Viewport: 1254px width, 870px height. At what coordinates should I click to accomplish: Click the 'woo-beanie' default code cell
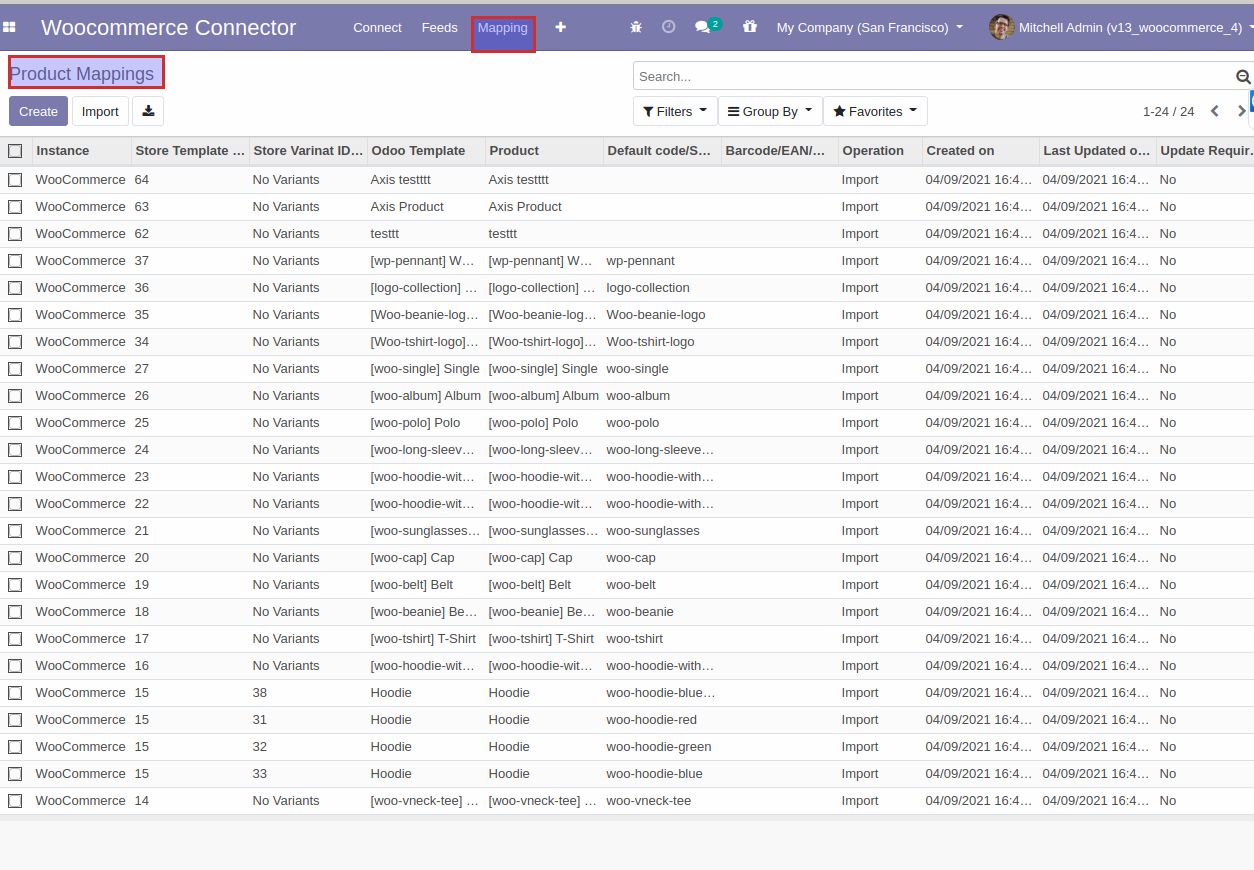point(662,612)
